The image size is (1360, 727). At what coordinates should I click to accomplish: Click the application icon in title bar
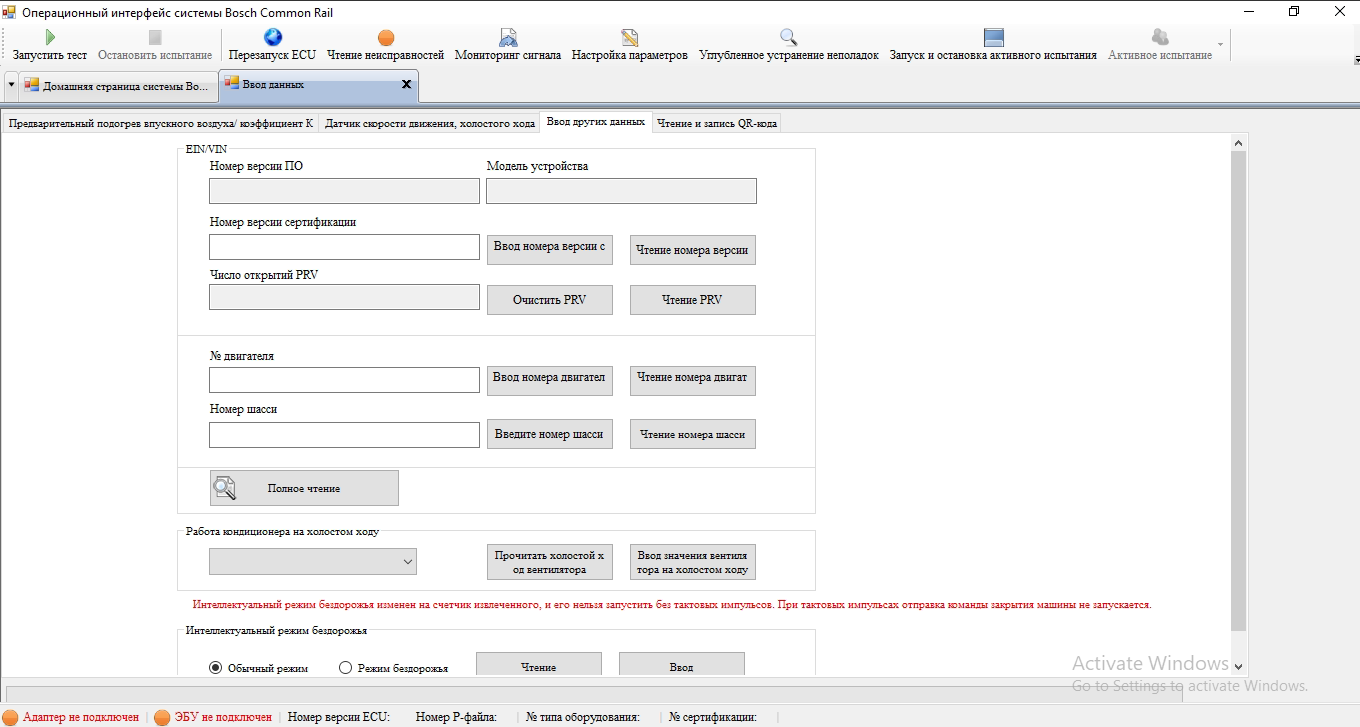click(10, 12)
